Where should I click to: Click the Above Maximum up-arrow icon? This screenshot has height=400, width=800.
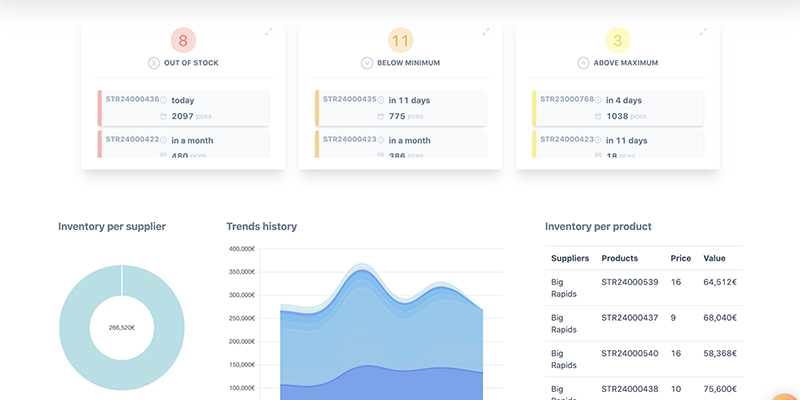point(583,63)
